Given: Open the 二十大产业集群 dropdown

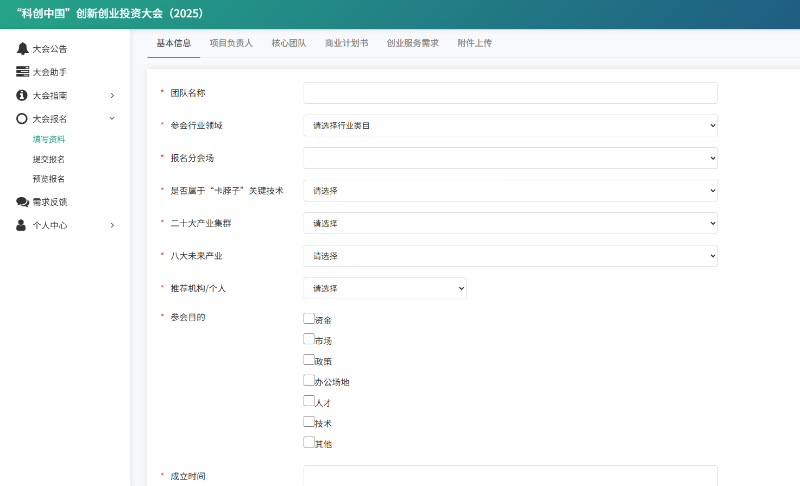Looking at the screenshot, I should pyautogui.click(x=510, y=223).
